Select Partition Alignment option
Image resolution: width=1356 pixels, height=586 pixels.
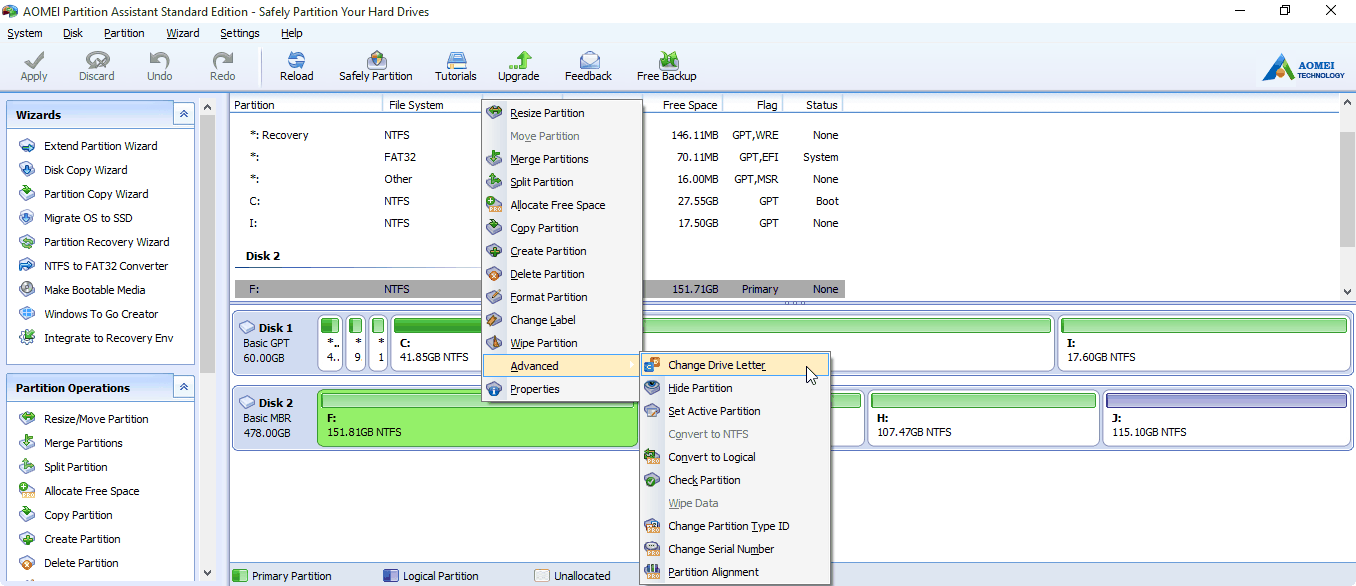[x=735, y=572]
